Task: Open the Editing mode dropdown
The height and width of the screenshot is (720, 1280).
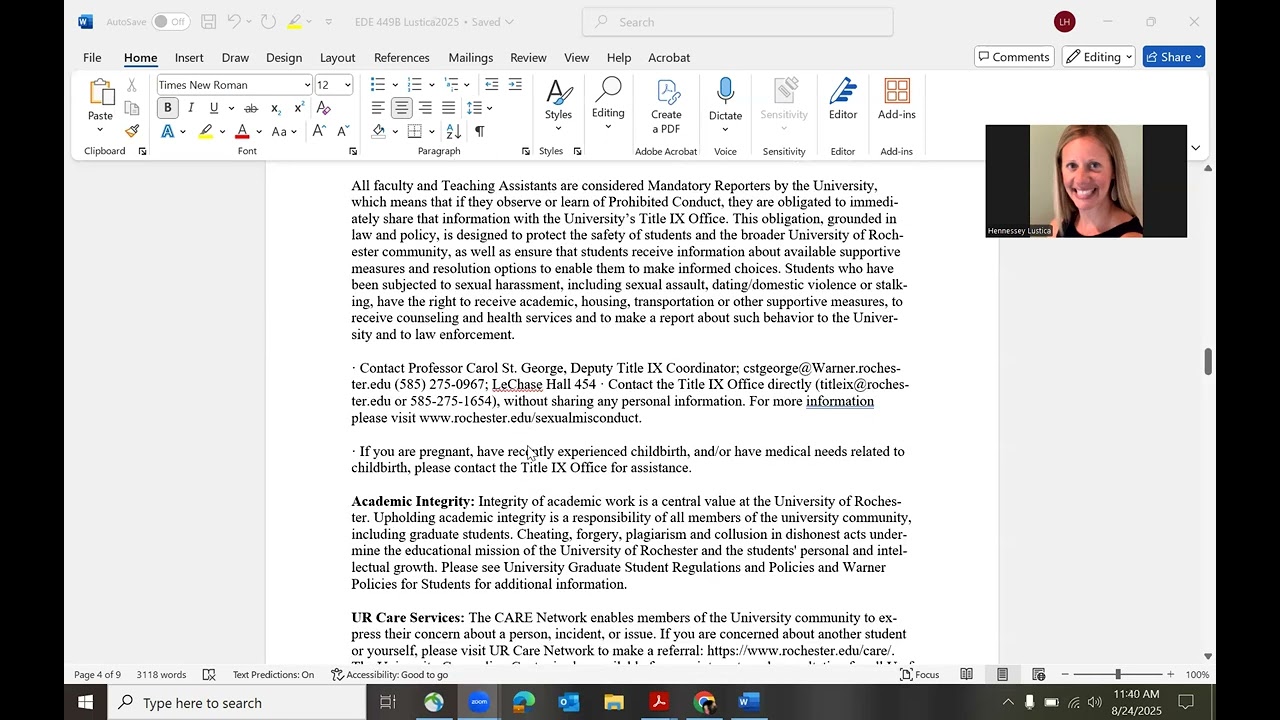Action: (x=1099, y=57)
